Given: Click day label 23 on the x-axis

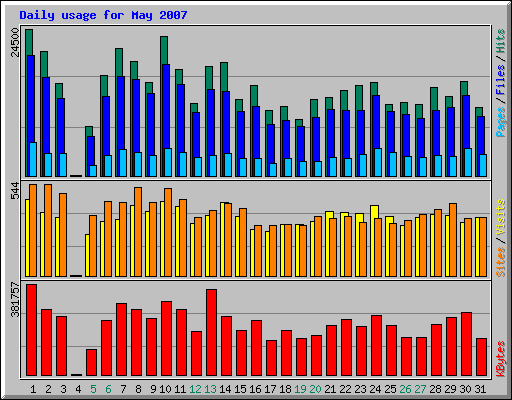Looking at the screenshot, I should pos(360,389).
